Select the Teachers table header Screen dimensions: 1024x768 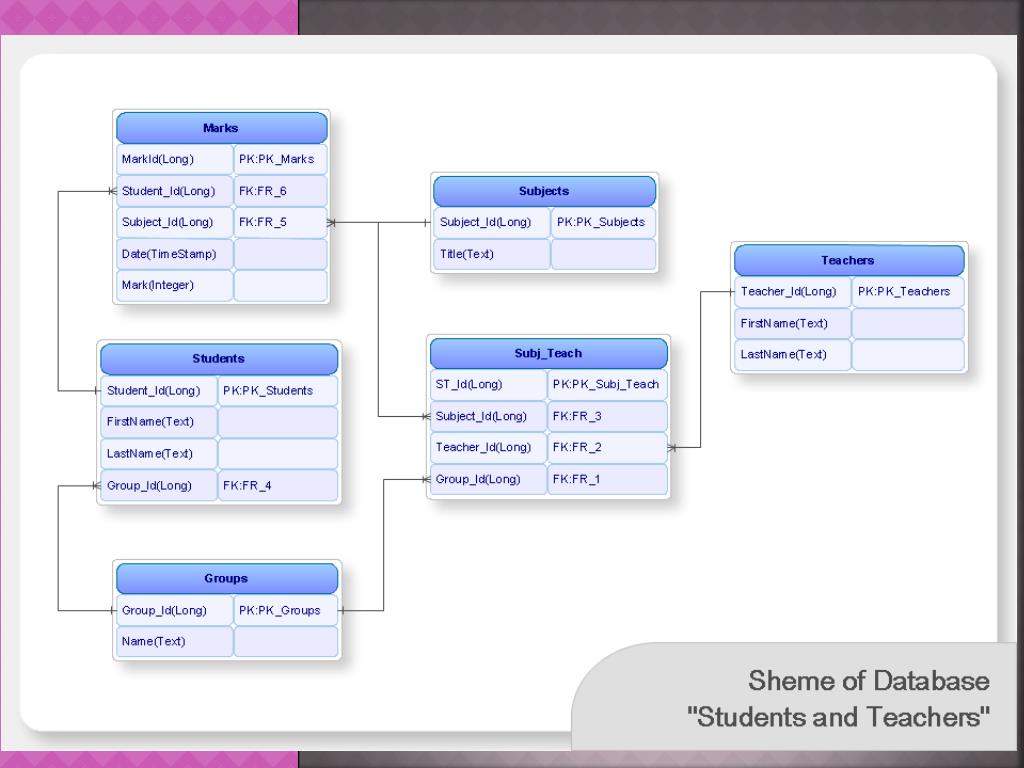point(848,260)
